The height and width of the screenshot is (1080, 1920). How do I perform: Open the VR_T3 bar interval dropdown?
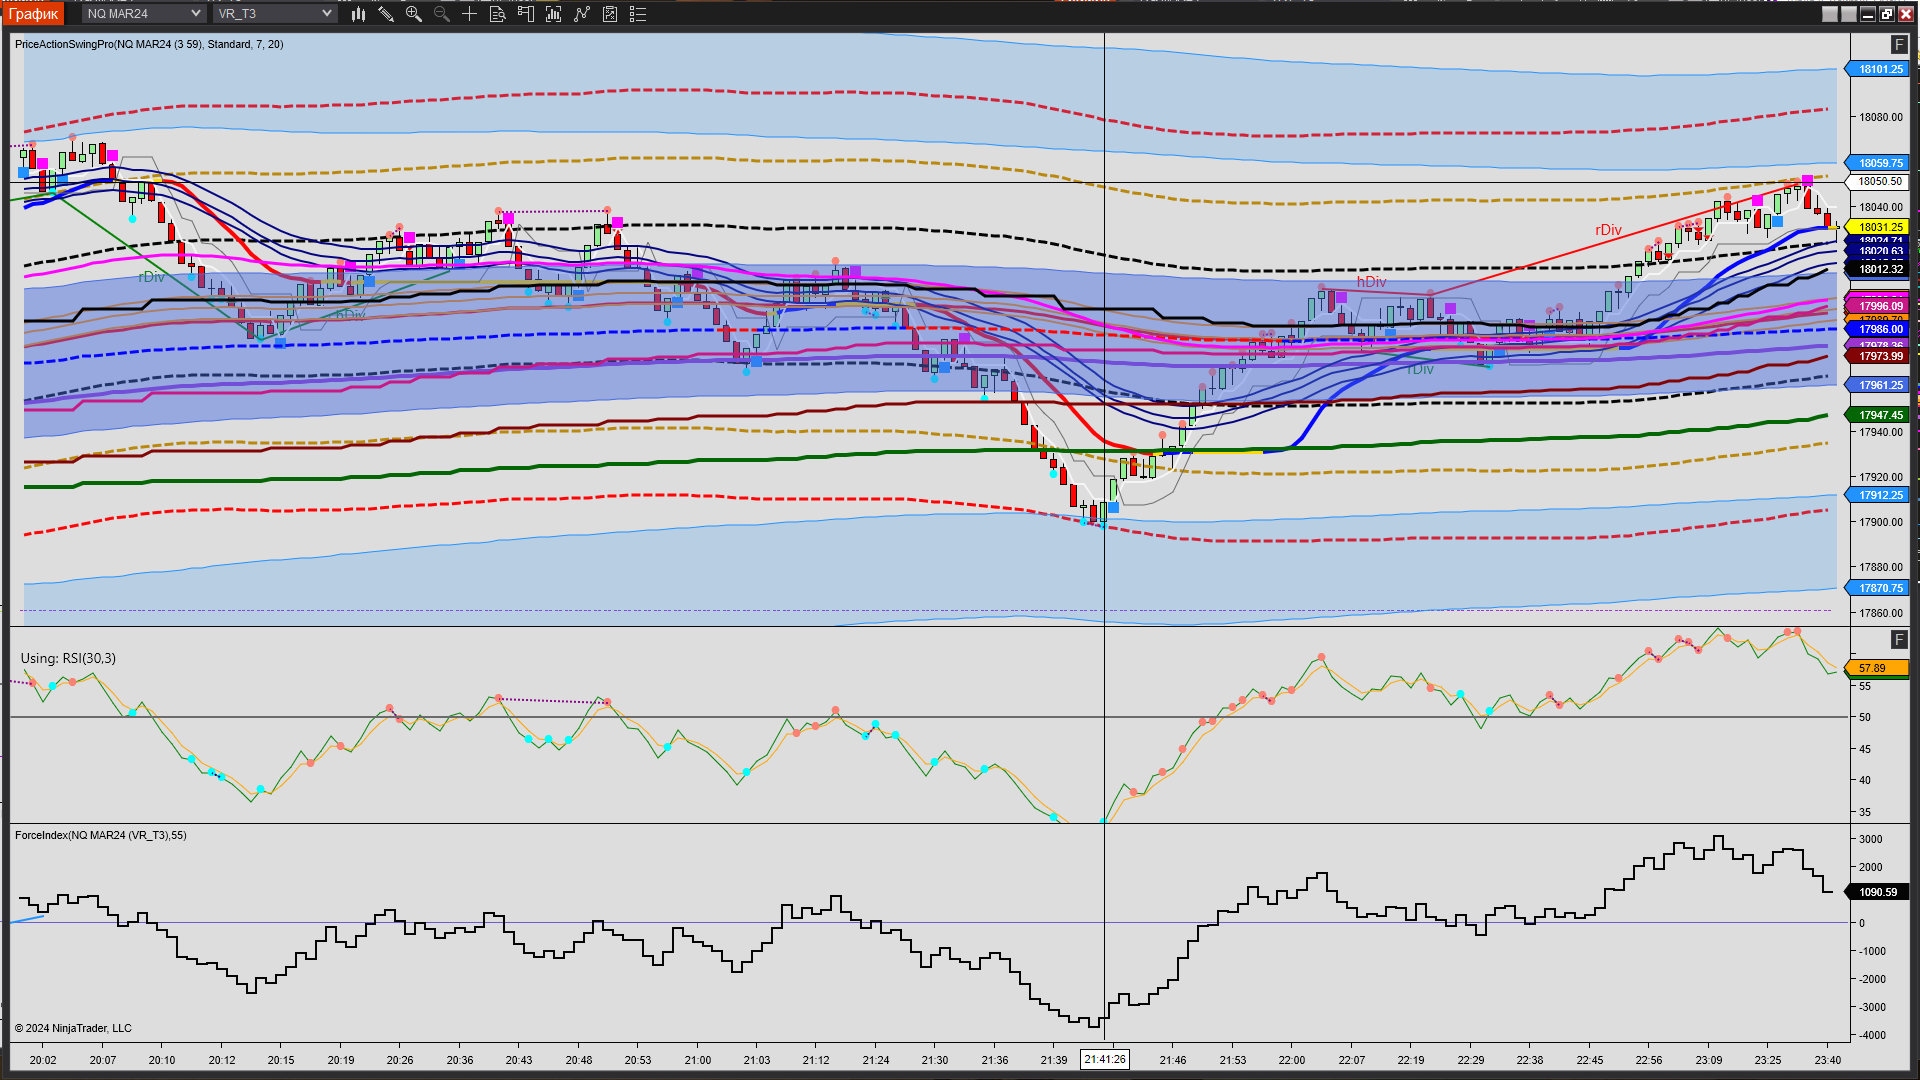click(x=275, y=13)
